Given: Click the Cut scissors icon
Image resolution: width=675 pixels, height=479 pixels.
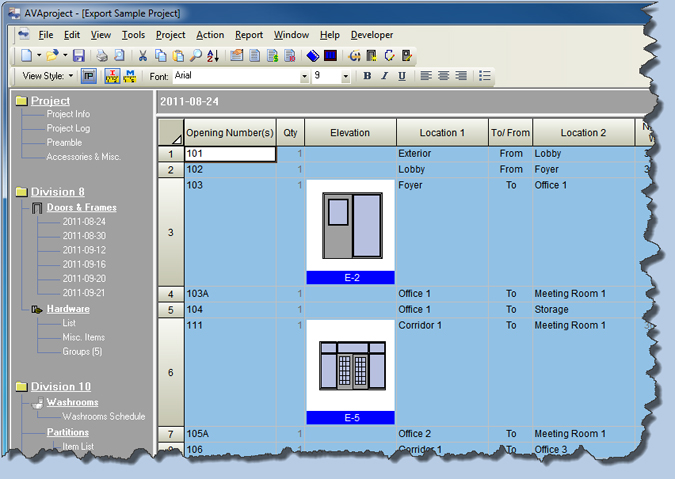Looking at the screenshot, I should coord(143,56).
